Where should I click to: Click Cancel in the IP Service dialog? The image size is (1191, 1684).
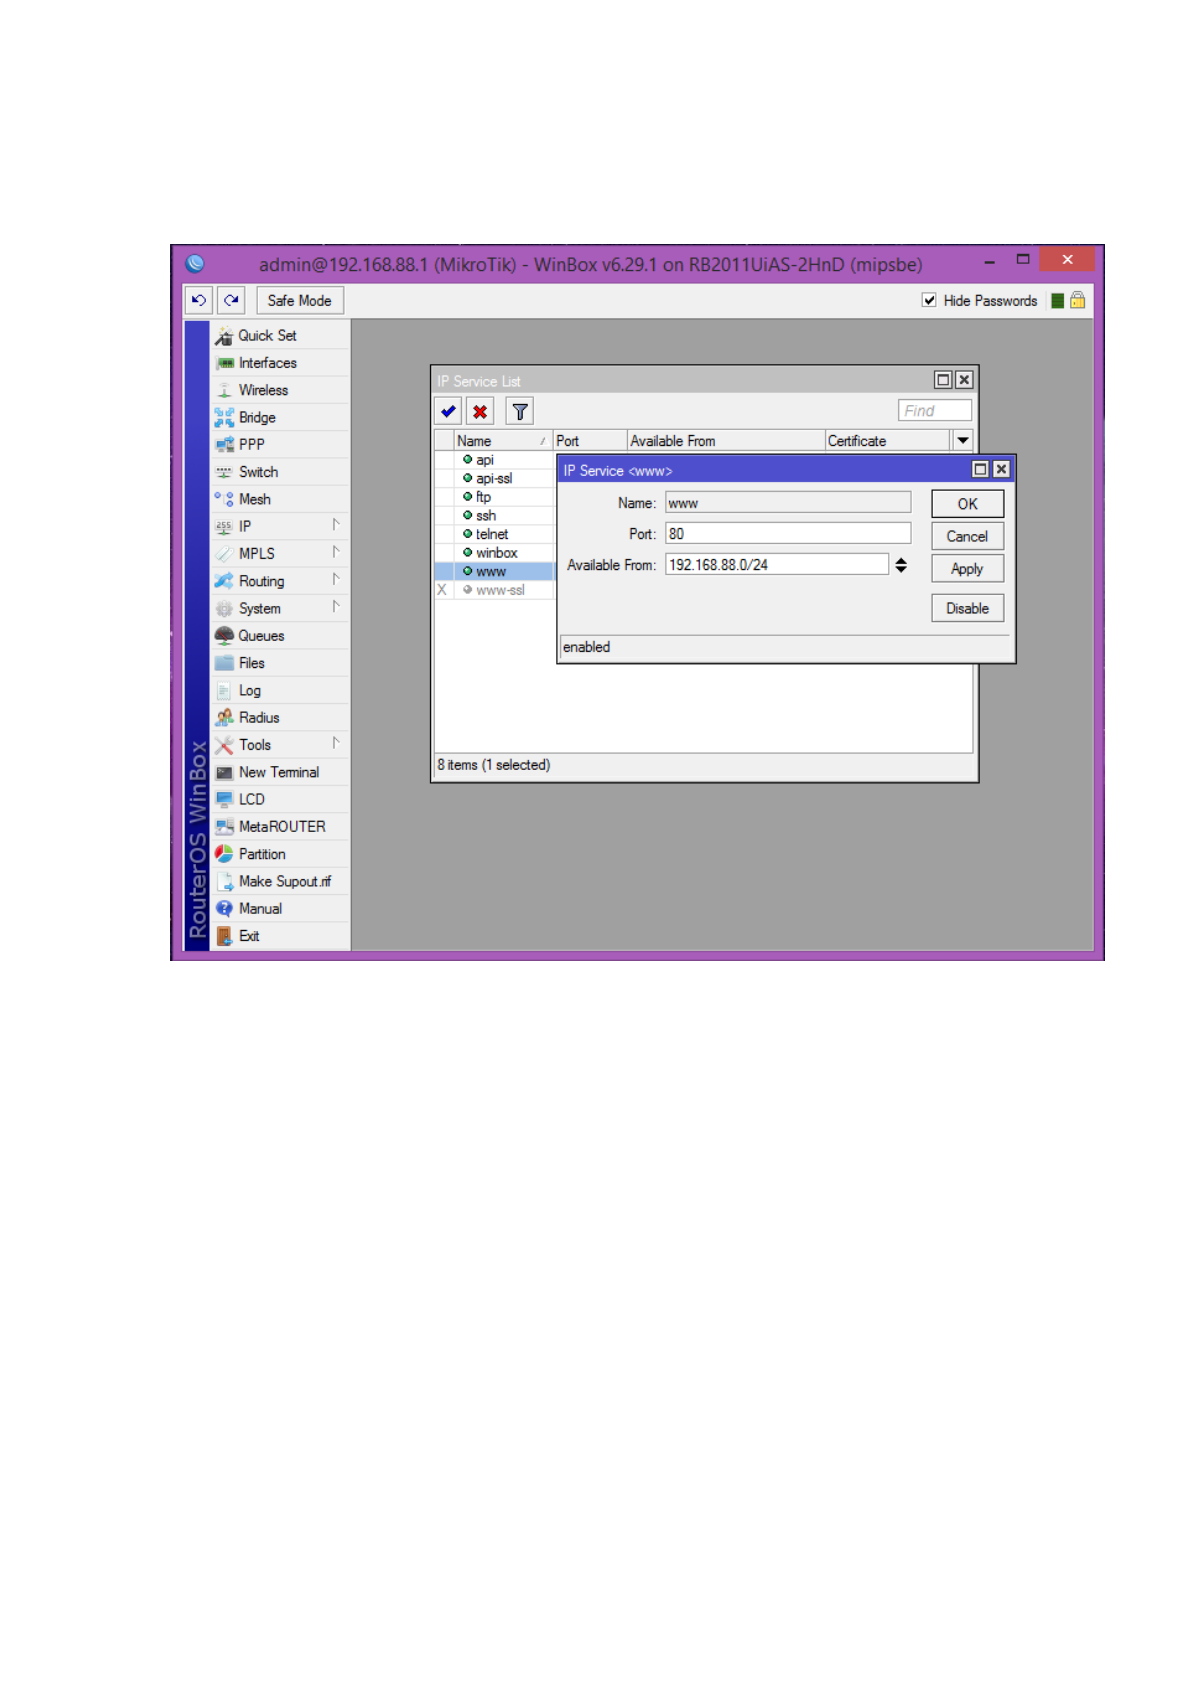tap(967, 536)
